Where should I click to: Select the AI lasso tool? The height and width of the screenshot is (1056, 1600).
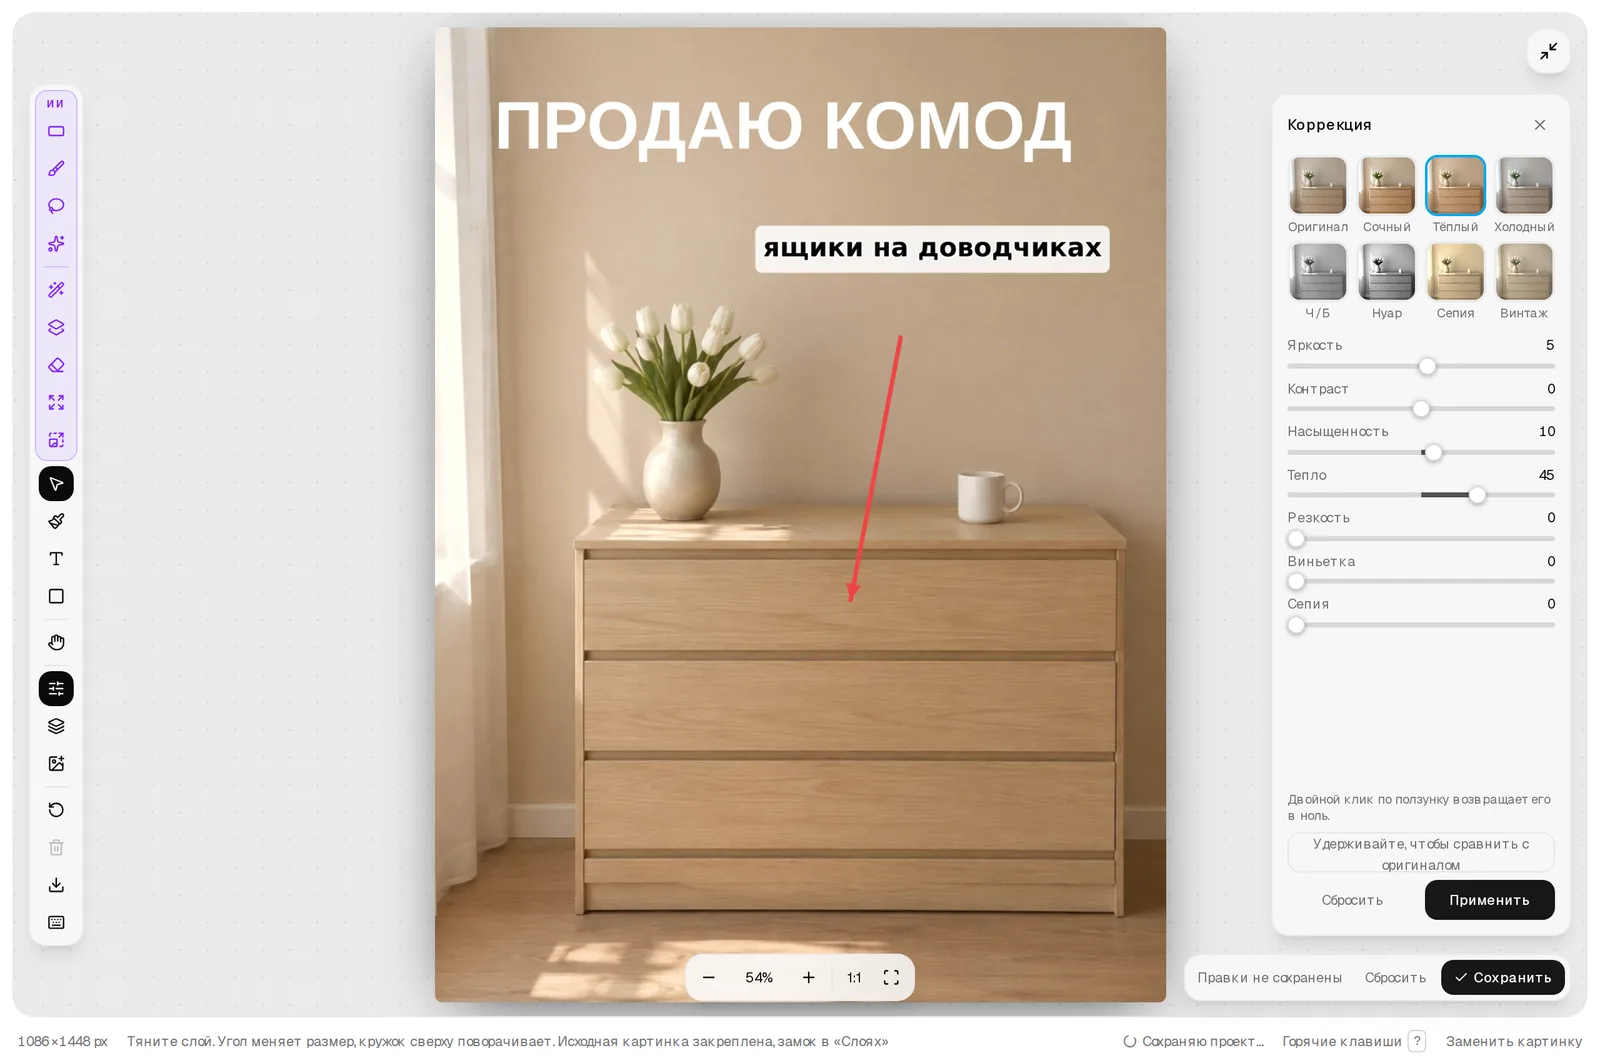click(x=56, y=206)
